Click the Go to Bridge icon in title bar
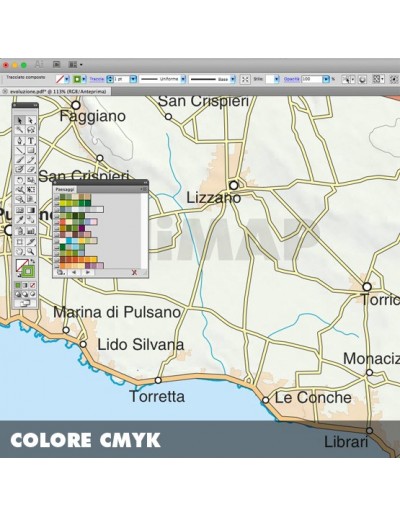Screen dimensions: 400x517 [56, 64]
